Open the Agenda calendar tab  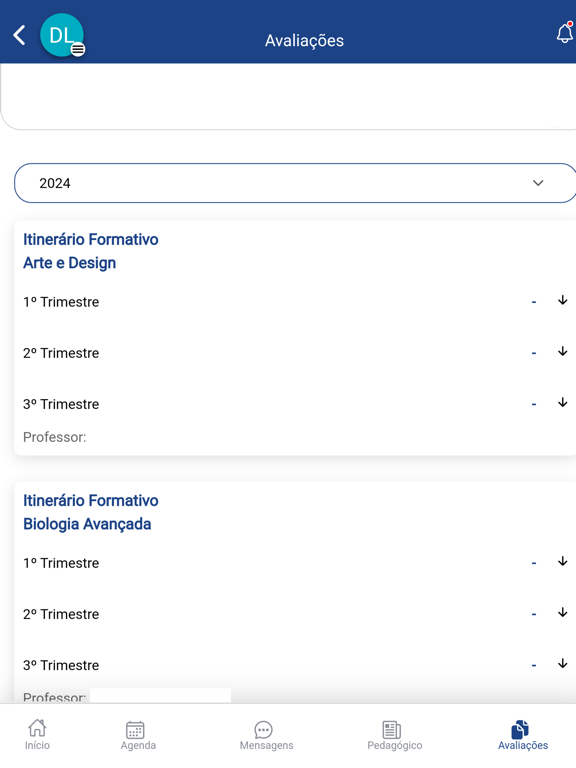coord(138,736)
